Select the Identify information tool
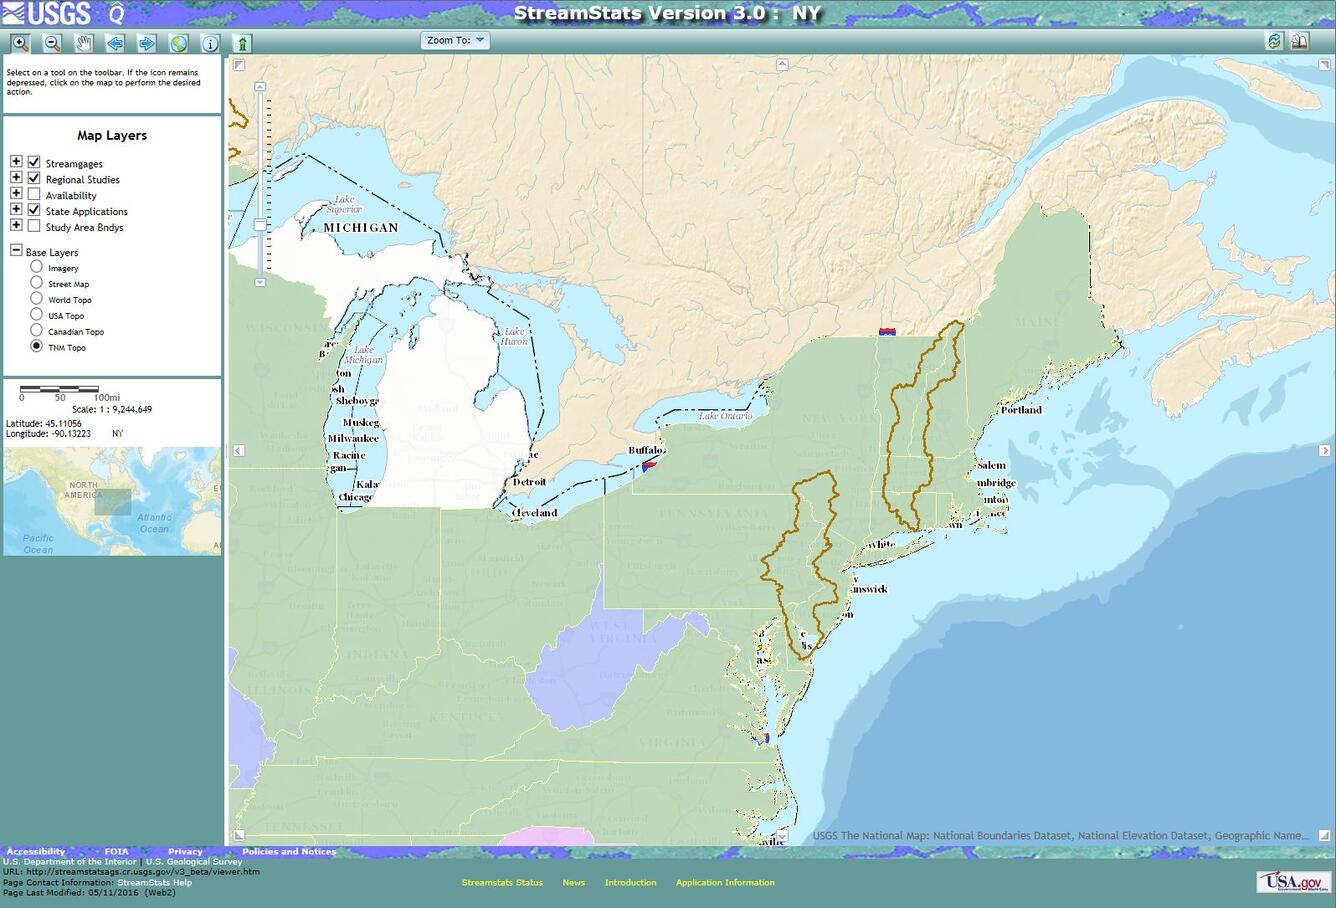Screen dimensions: 1336x908 210,43
